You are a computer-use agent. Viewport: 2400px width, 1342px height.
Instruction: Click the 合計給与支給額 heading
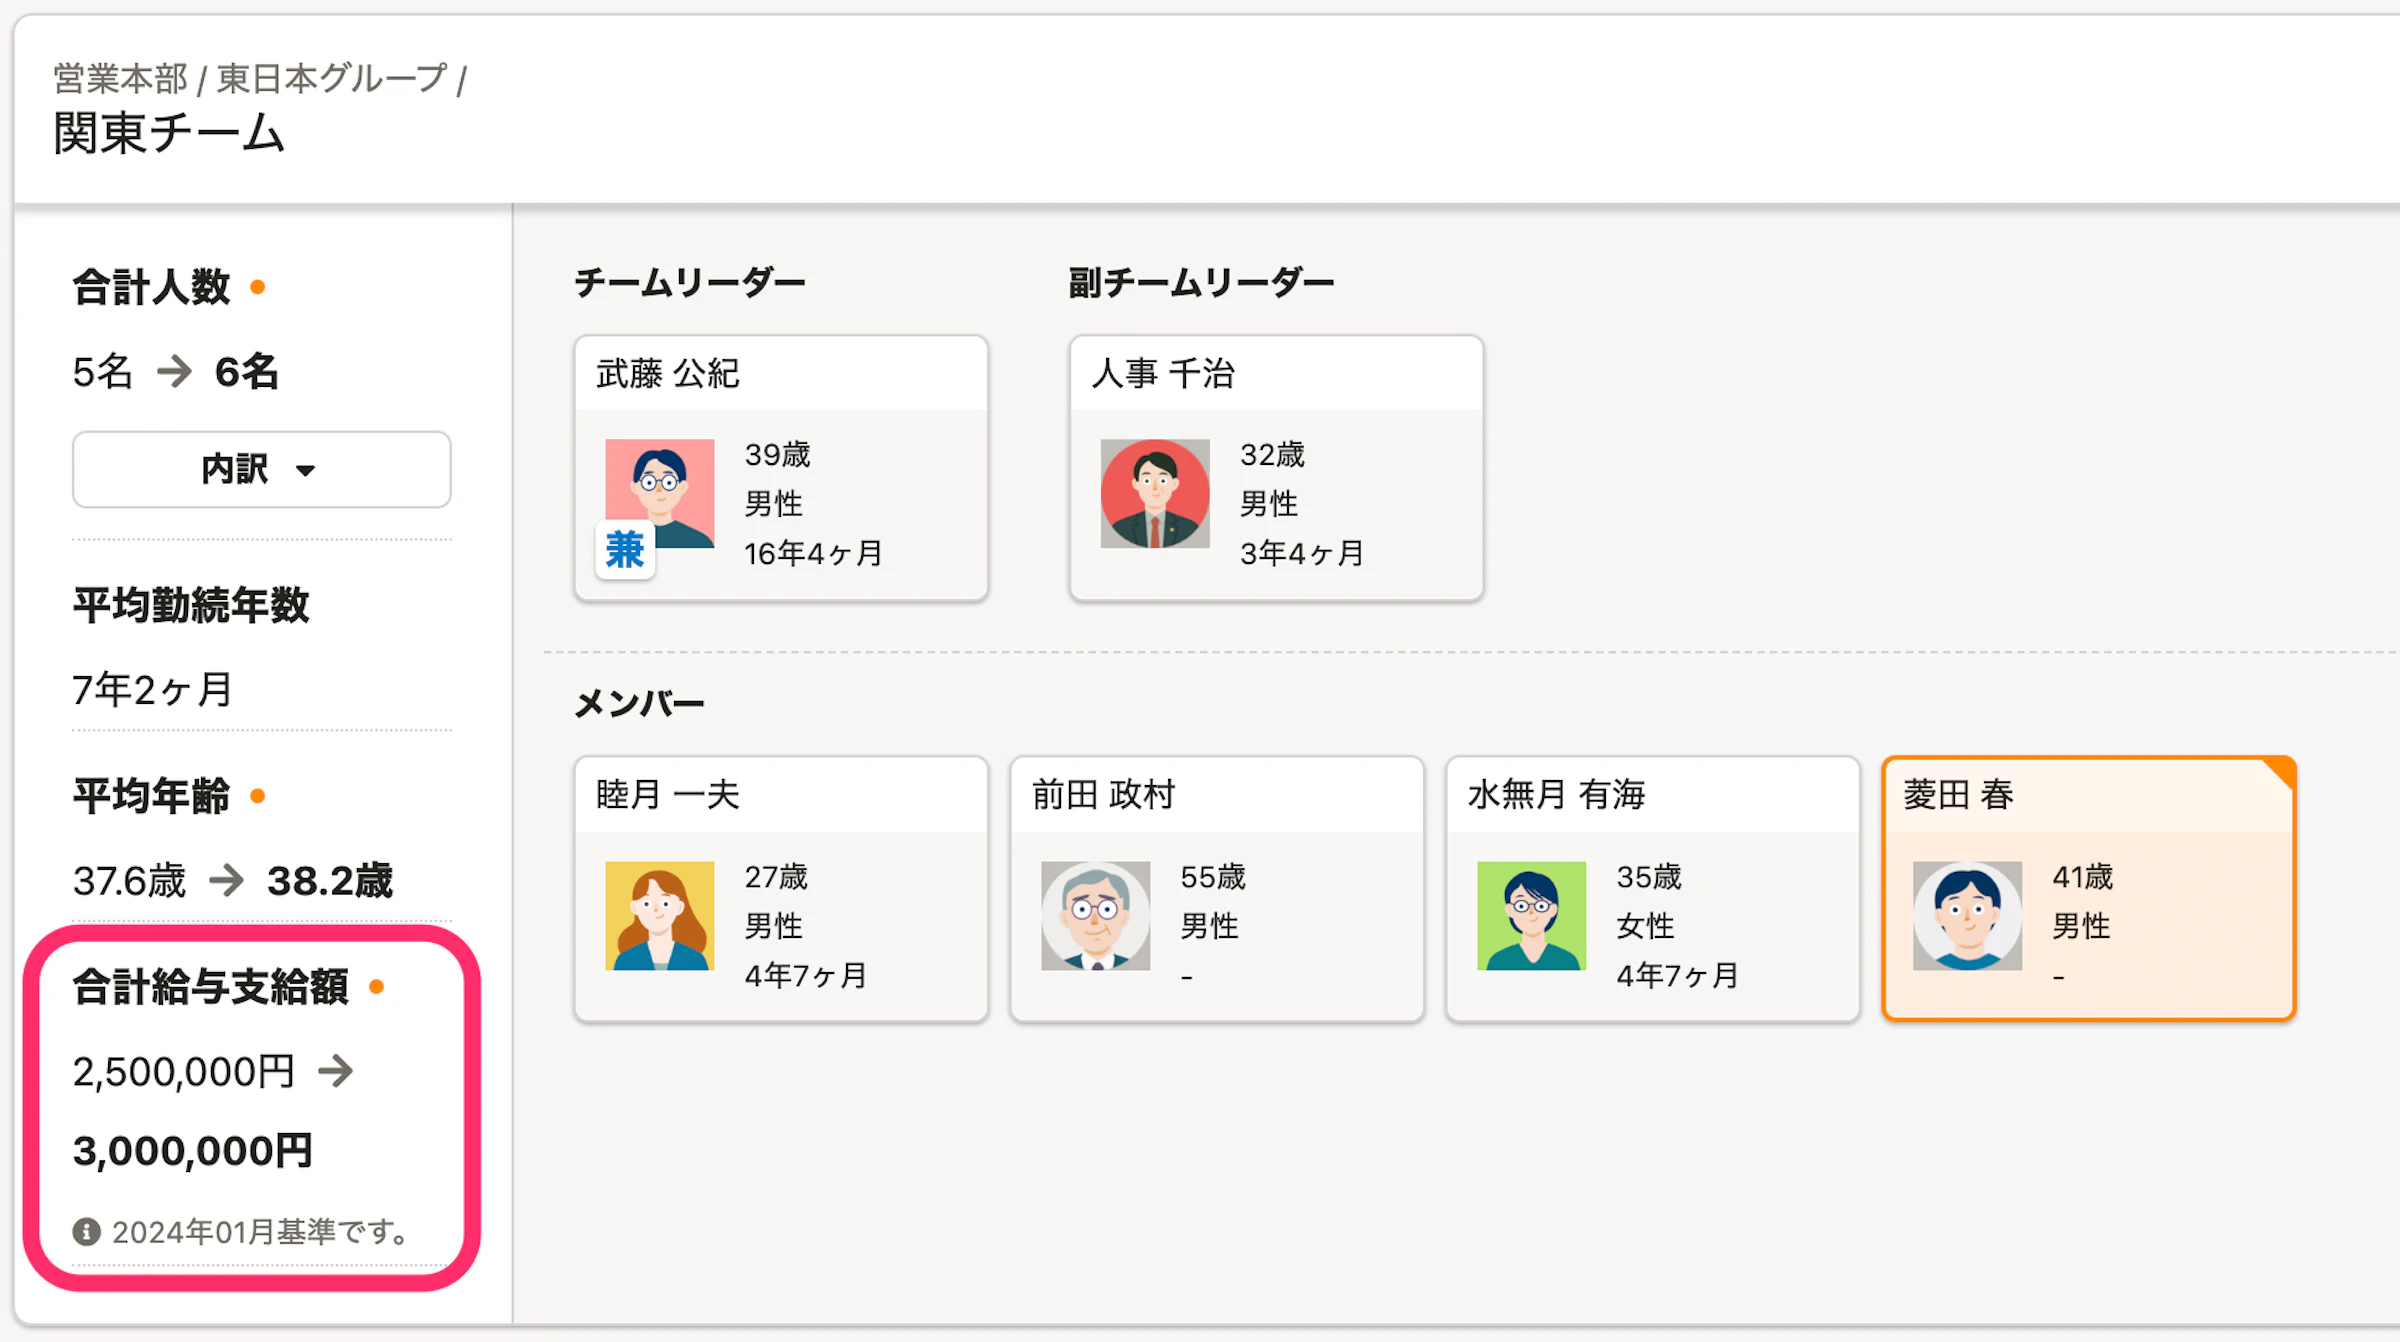211,987
